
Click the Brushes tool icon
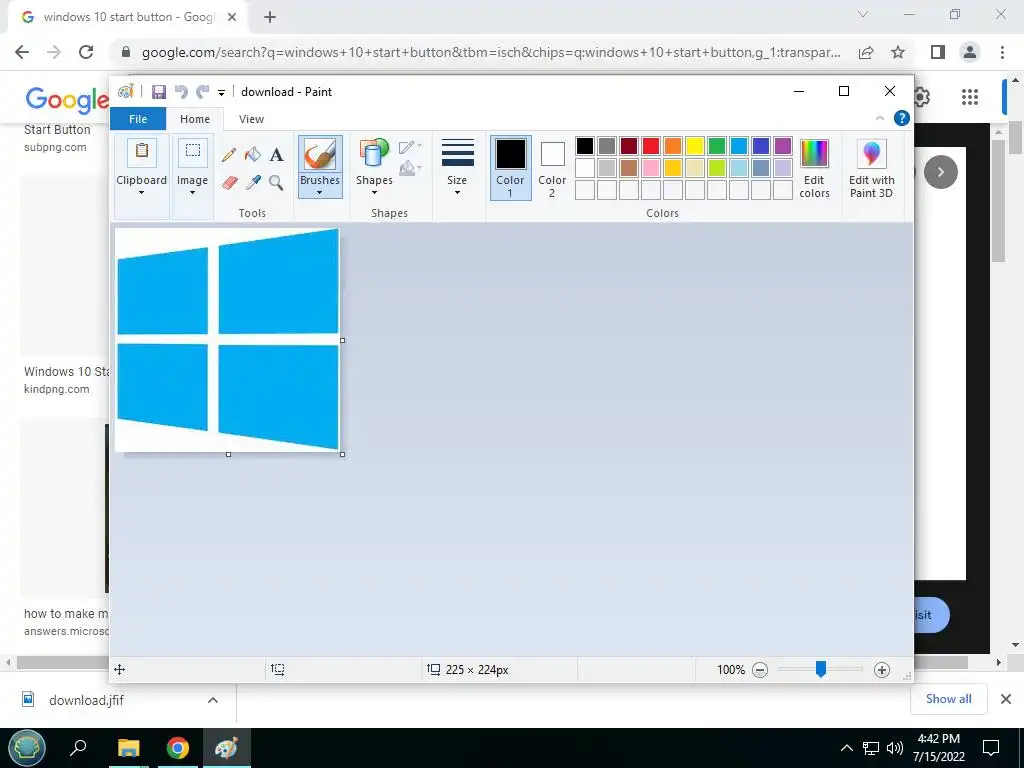pyautogui.click(x=320, y=154)
